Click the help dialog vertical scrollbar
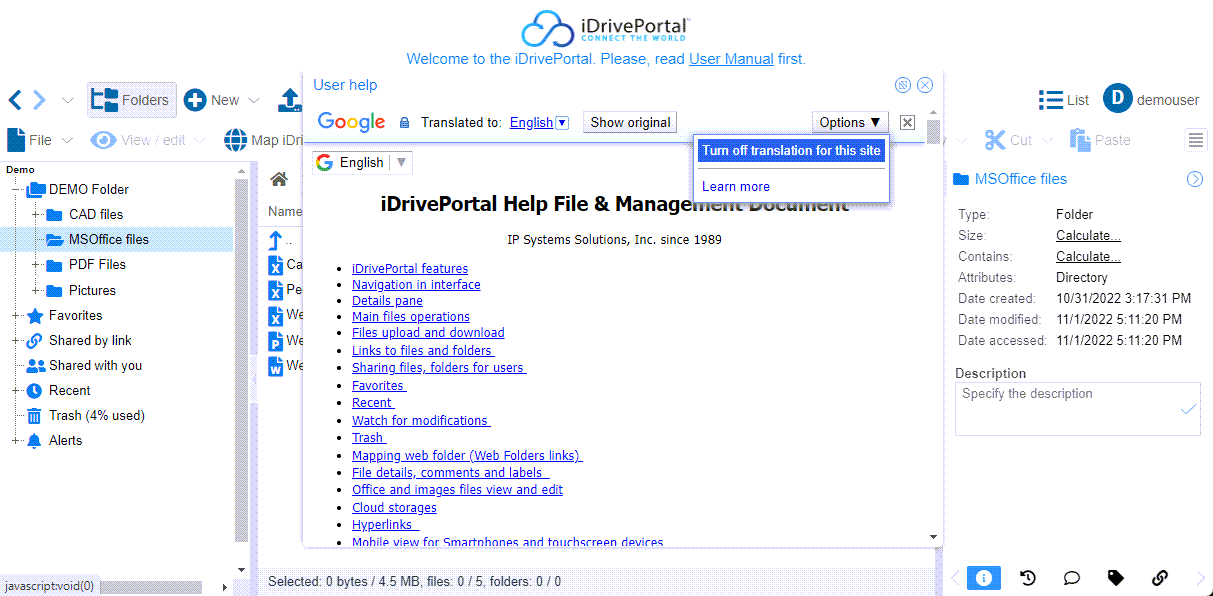This screenshot has height=596, width=1213. click(x=933, y=330)
